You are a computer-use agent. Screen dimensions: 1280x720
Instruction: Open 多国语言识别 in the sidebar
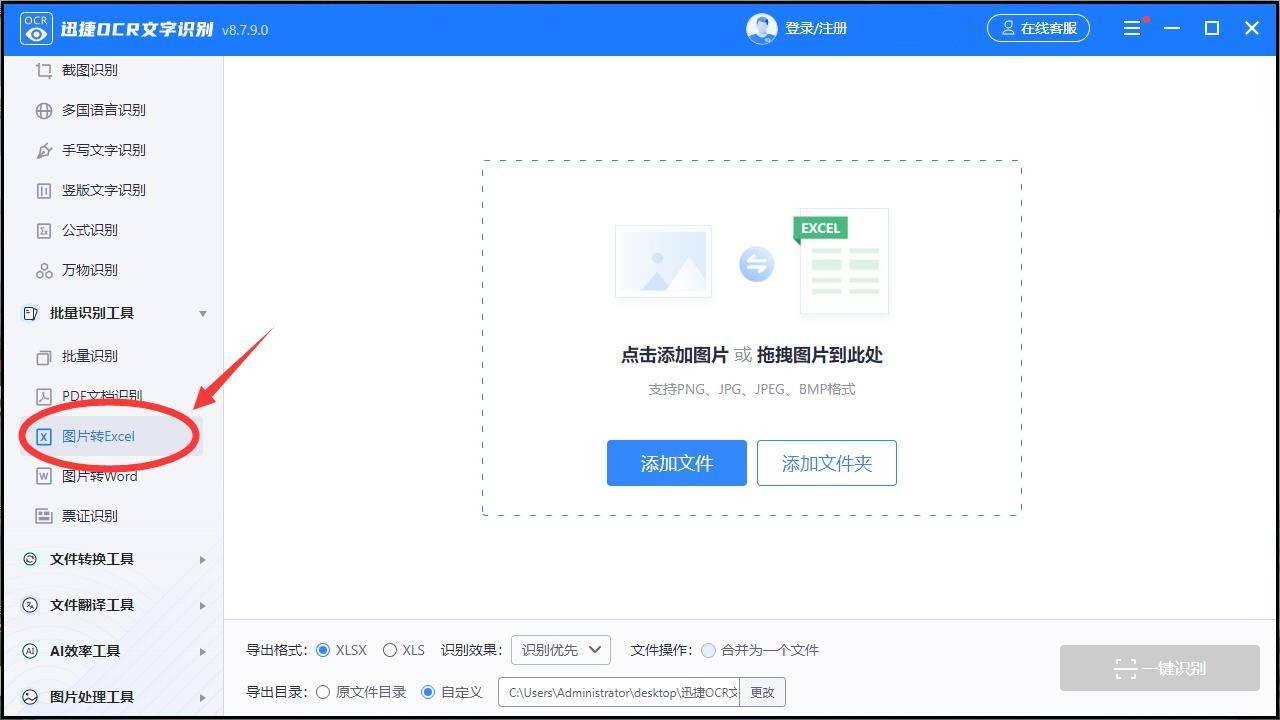[104, 110]
